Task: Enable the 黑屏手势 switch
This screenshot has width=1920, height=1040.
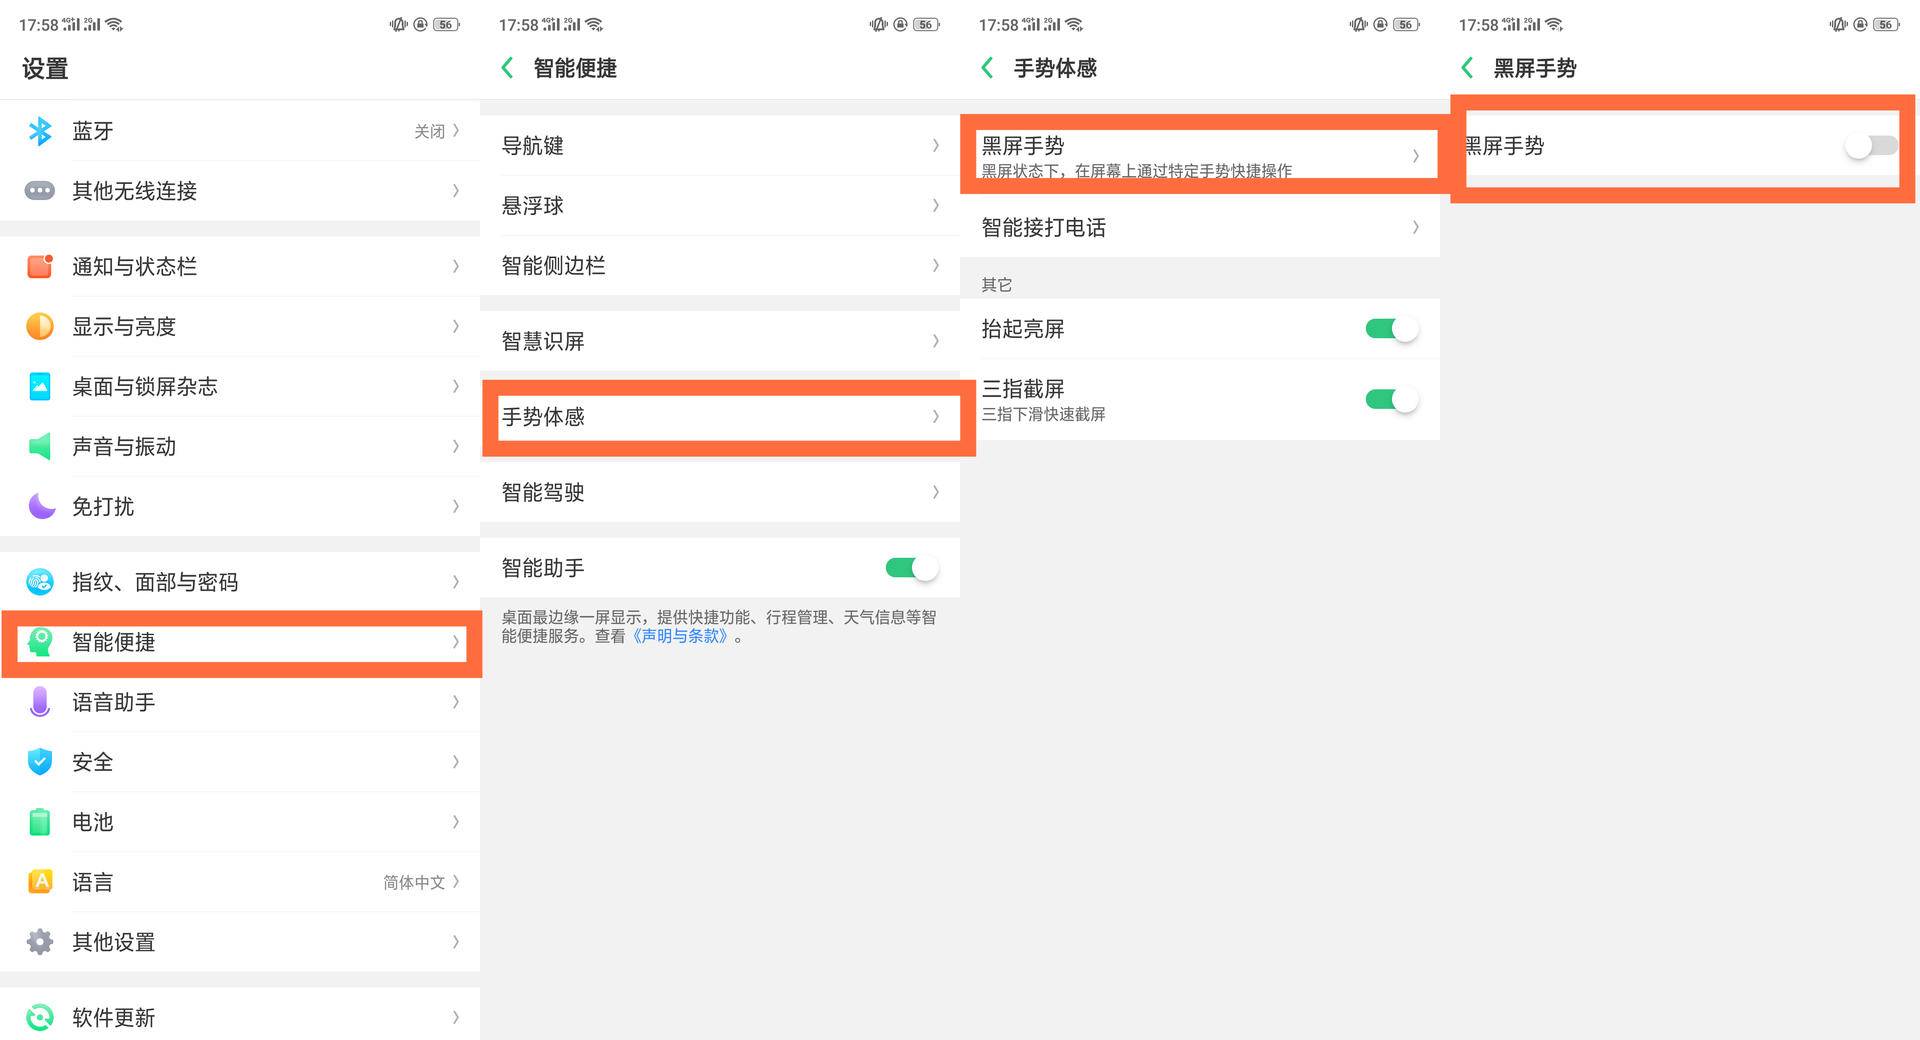Action: coord(1869,145)
